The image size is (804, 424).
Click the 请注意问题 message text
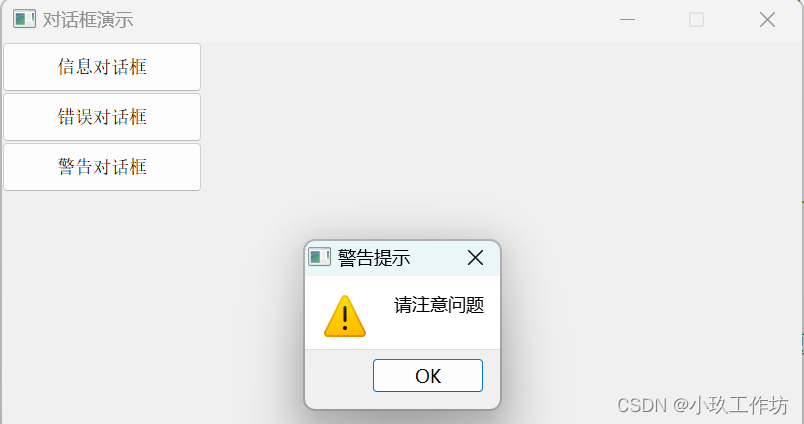click(x=439, y=305)
